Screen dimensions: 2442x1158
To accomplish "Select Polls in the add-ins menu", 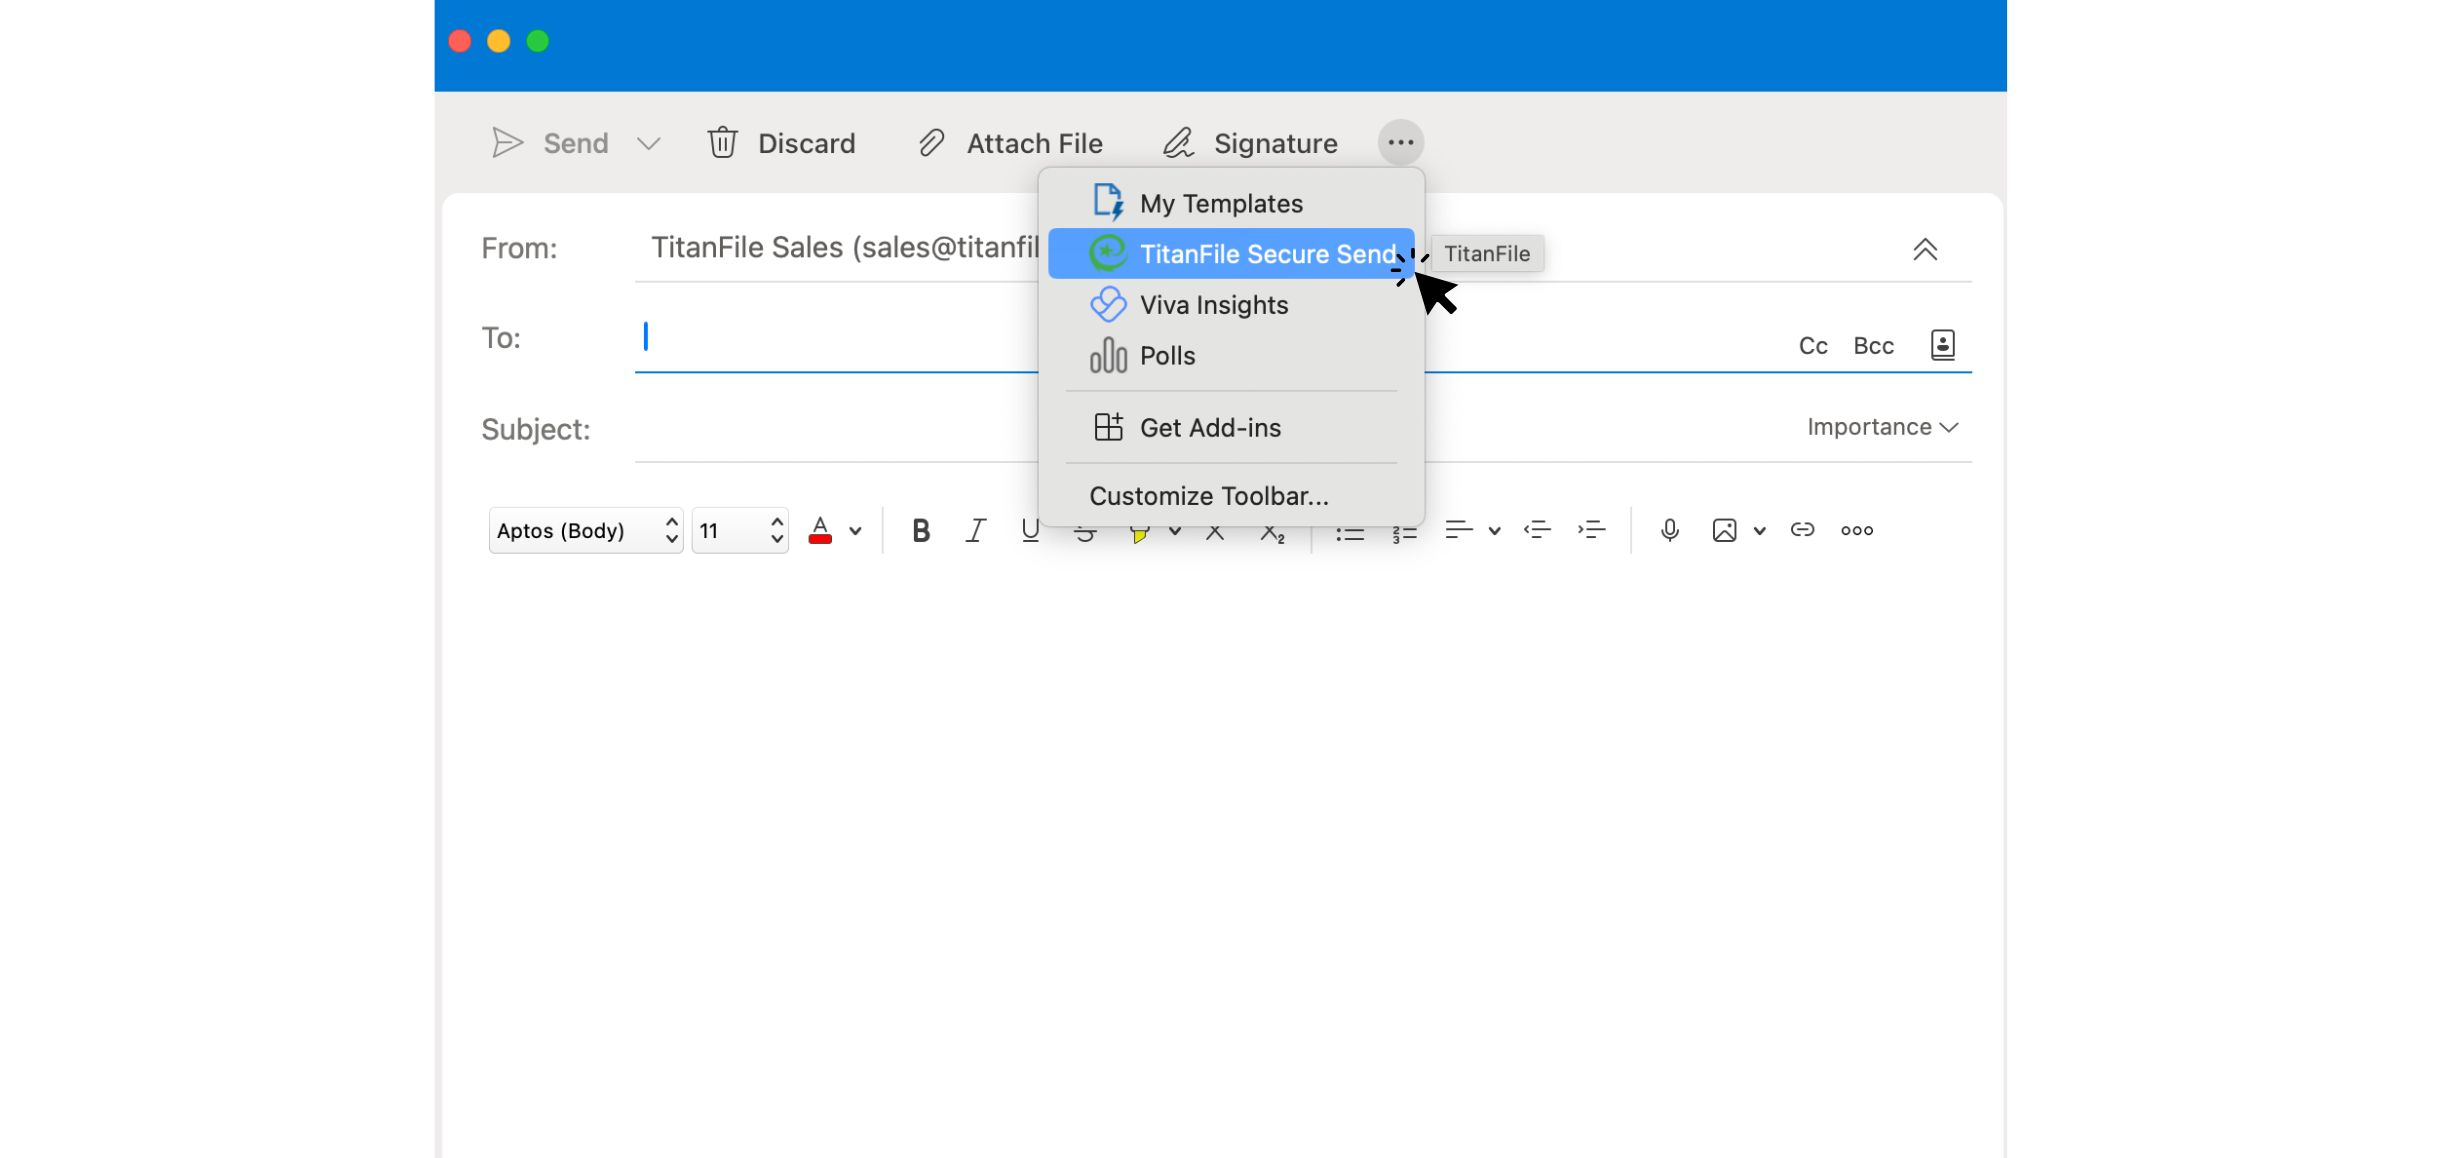I will [1231, 356].
